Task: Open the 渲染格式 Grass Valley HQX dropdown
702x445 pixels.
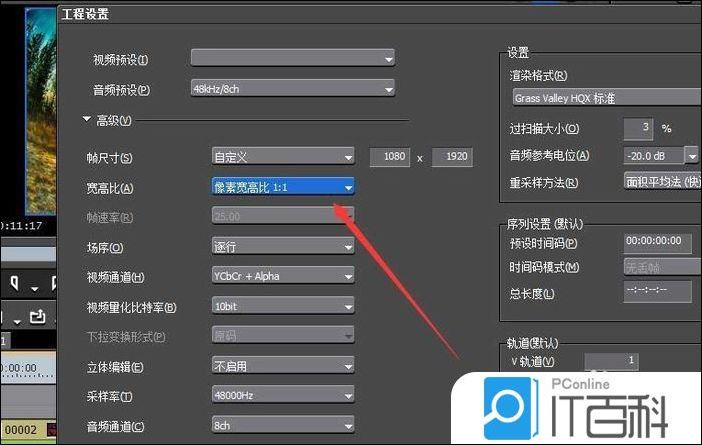Action: (x=607, y=98)
